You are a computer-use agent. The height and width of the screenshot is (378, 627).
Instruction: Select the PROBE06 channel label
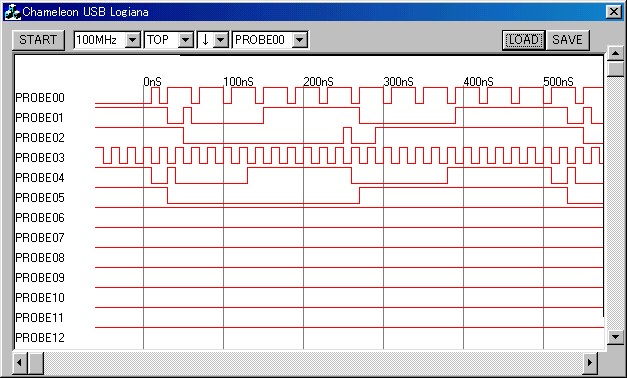point(40,218)
